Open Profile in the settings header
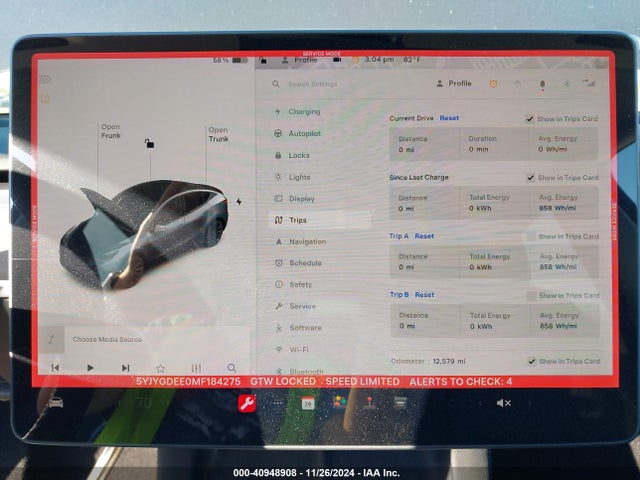Image resolution: width=640 pixels, height=480 pixels. (454, 83)
